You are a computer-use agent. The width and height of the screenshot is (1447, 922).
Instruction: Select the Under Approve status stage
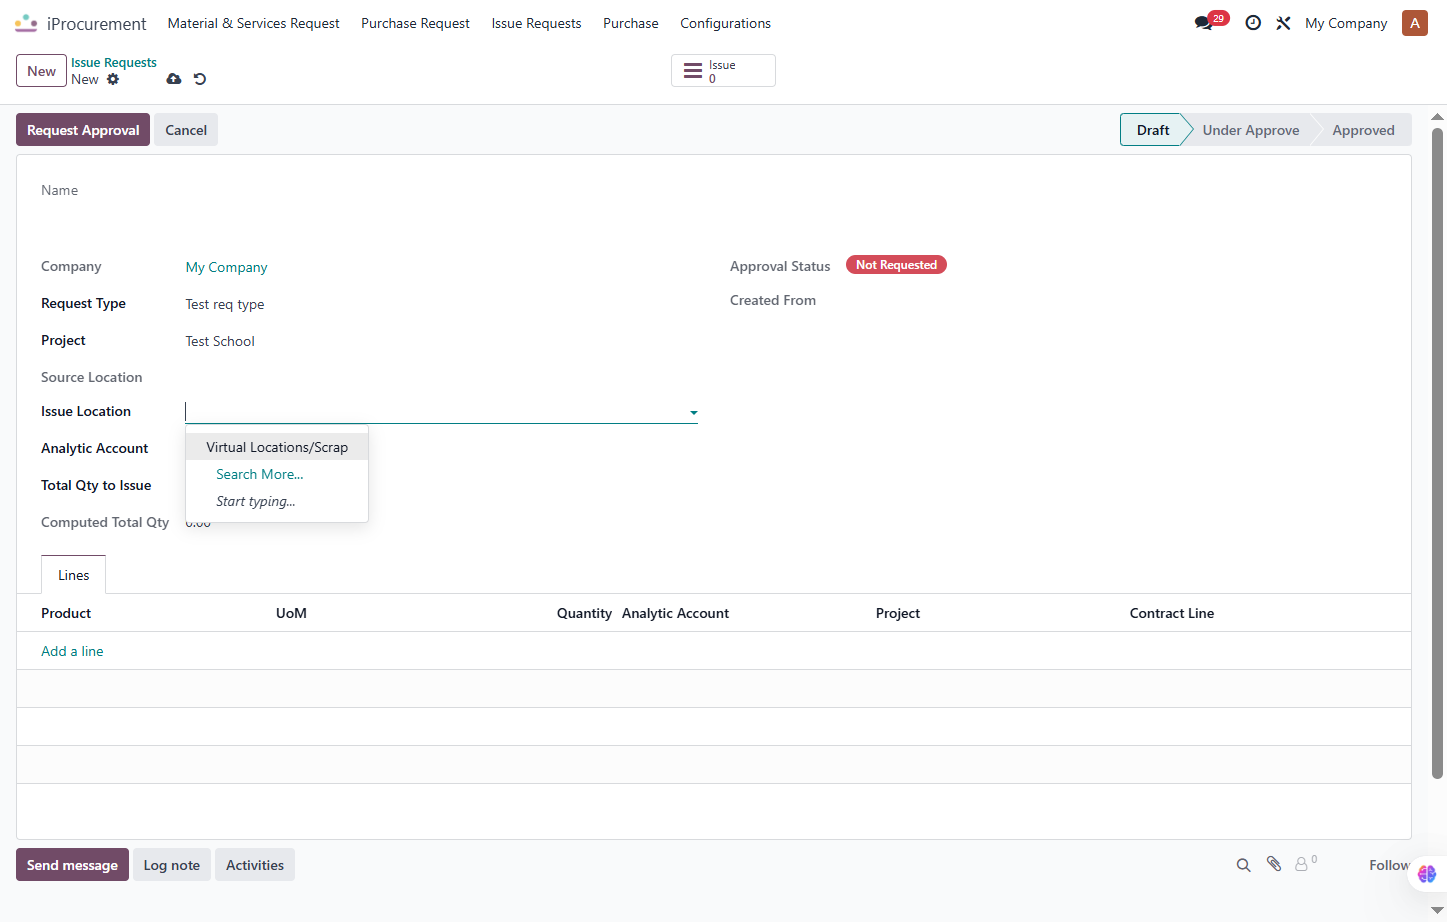coord(1251,130)
